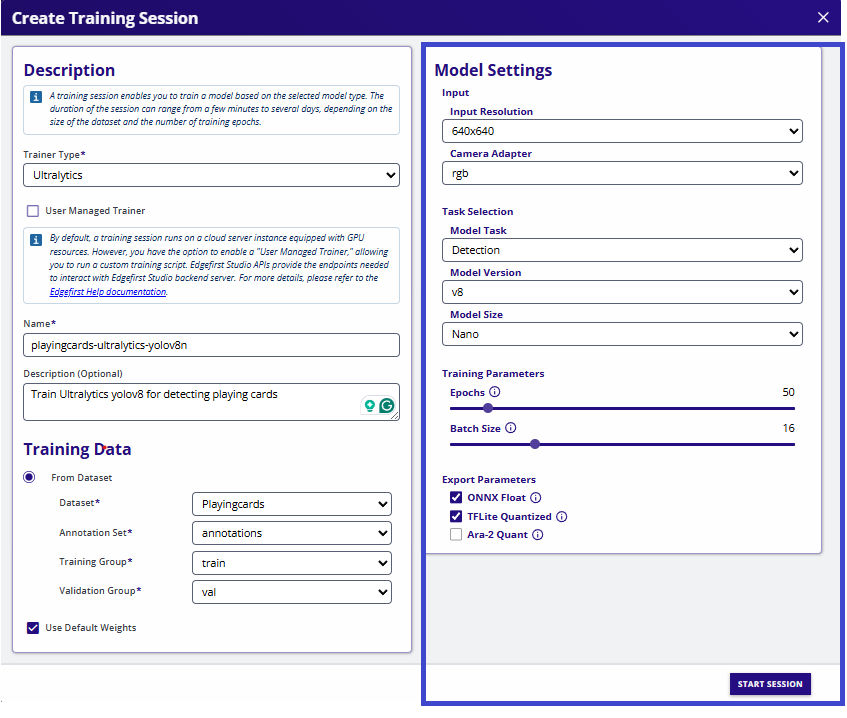Image resolution: width=847 pixels, height=718 pixels.
Task: Click the info icon in the User Managed Trainer notice
Action: click(x=37, y=240)
